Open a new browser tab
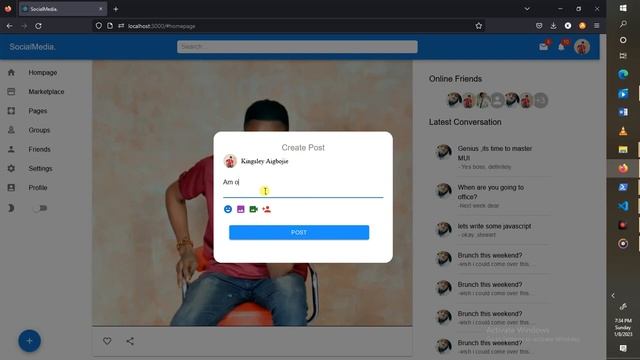The width and height of the screenshot is (640, 360). click(116, 9)
